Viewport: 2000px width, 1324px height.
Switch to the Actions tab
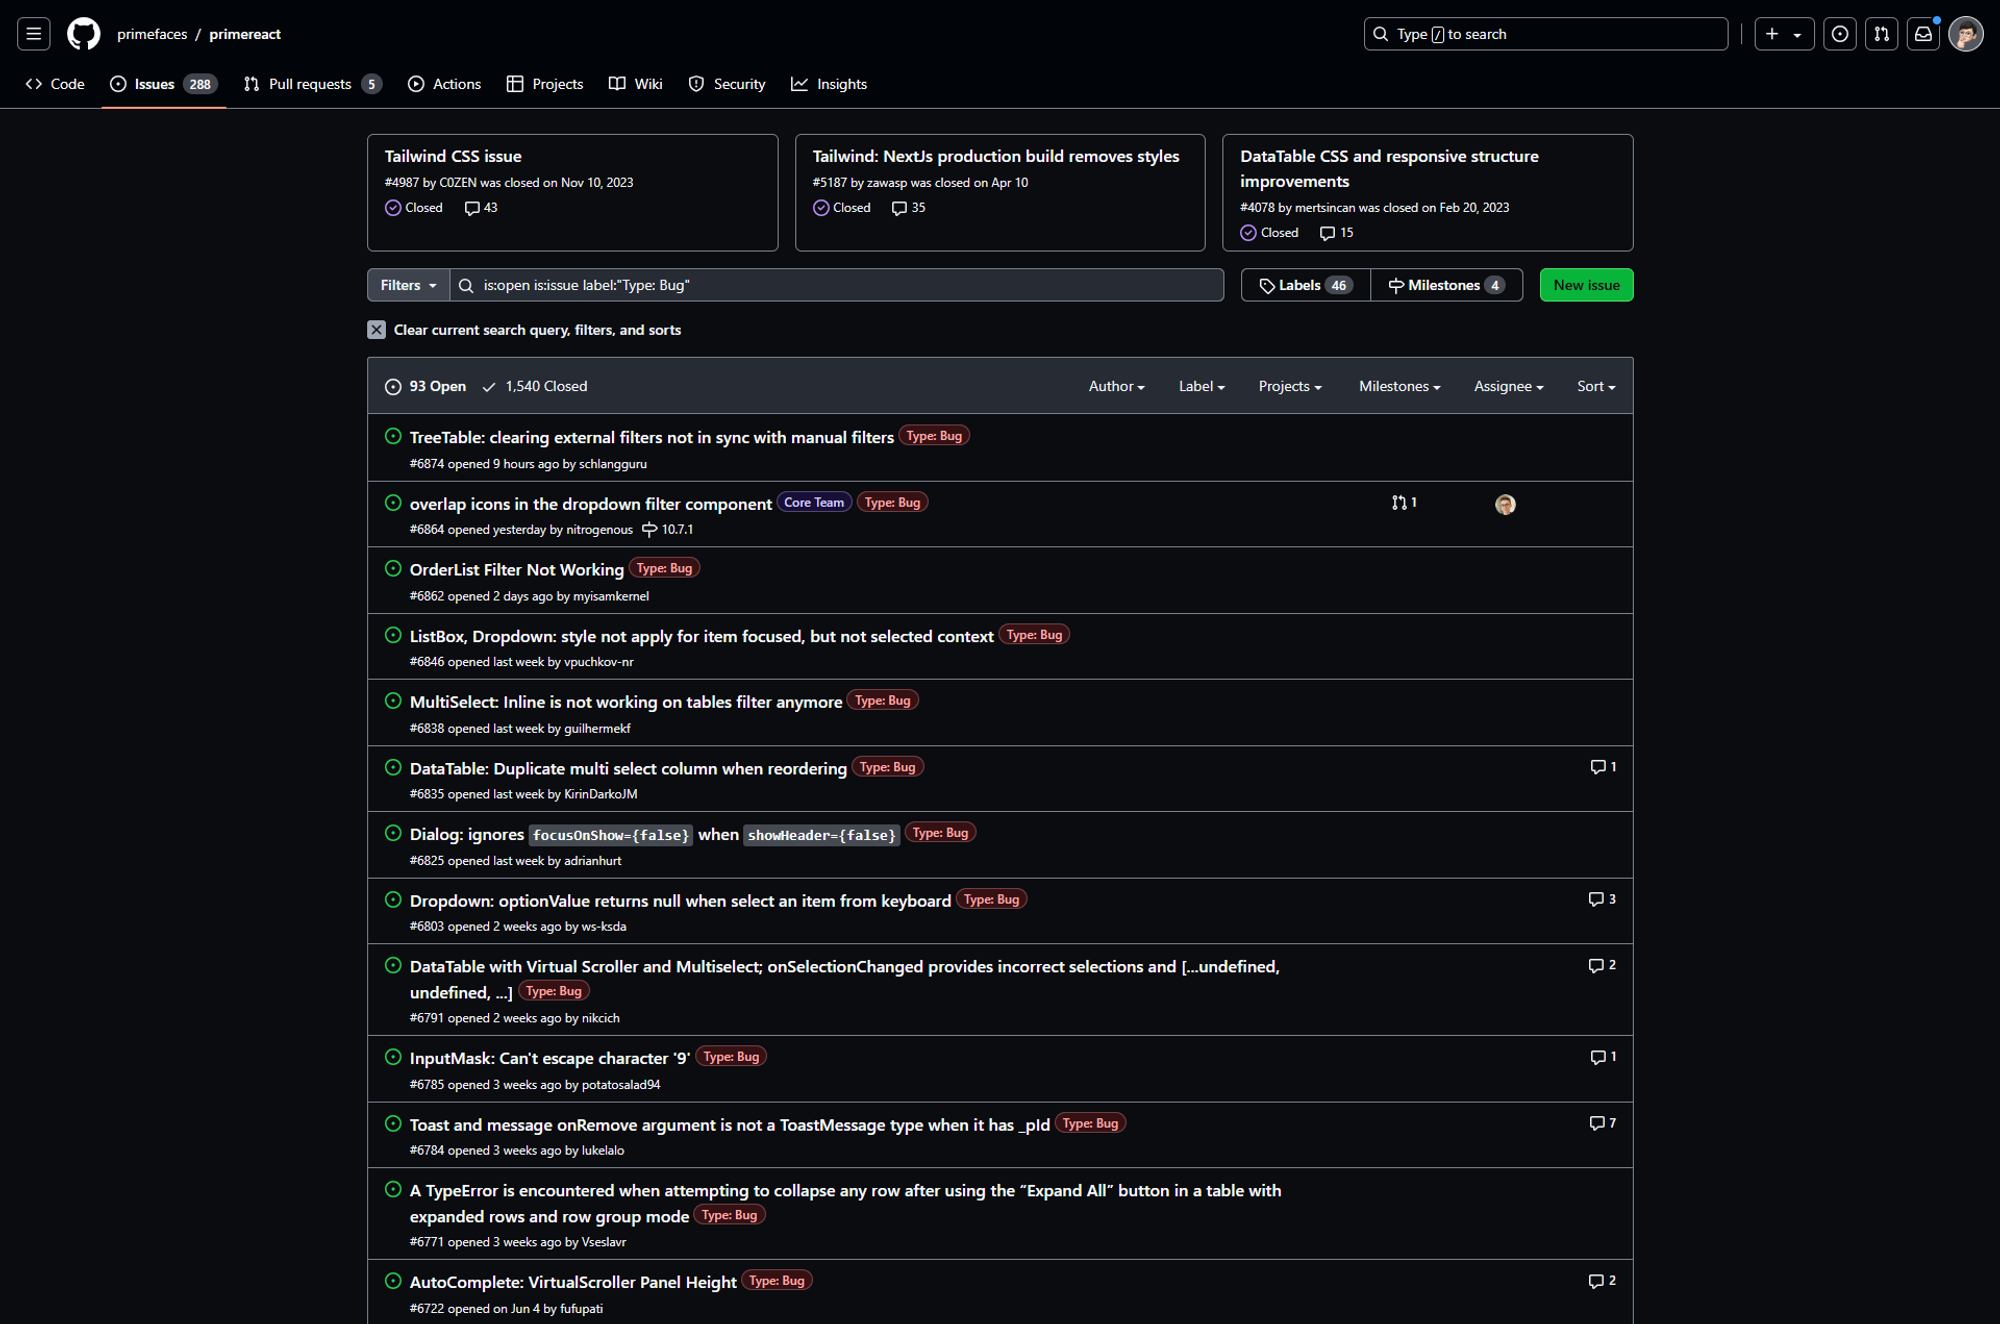444,84
